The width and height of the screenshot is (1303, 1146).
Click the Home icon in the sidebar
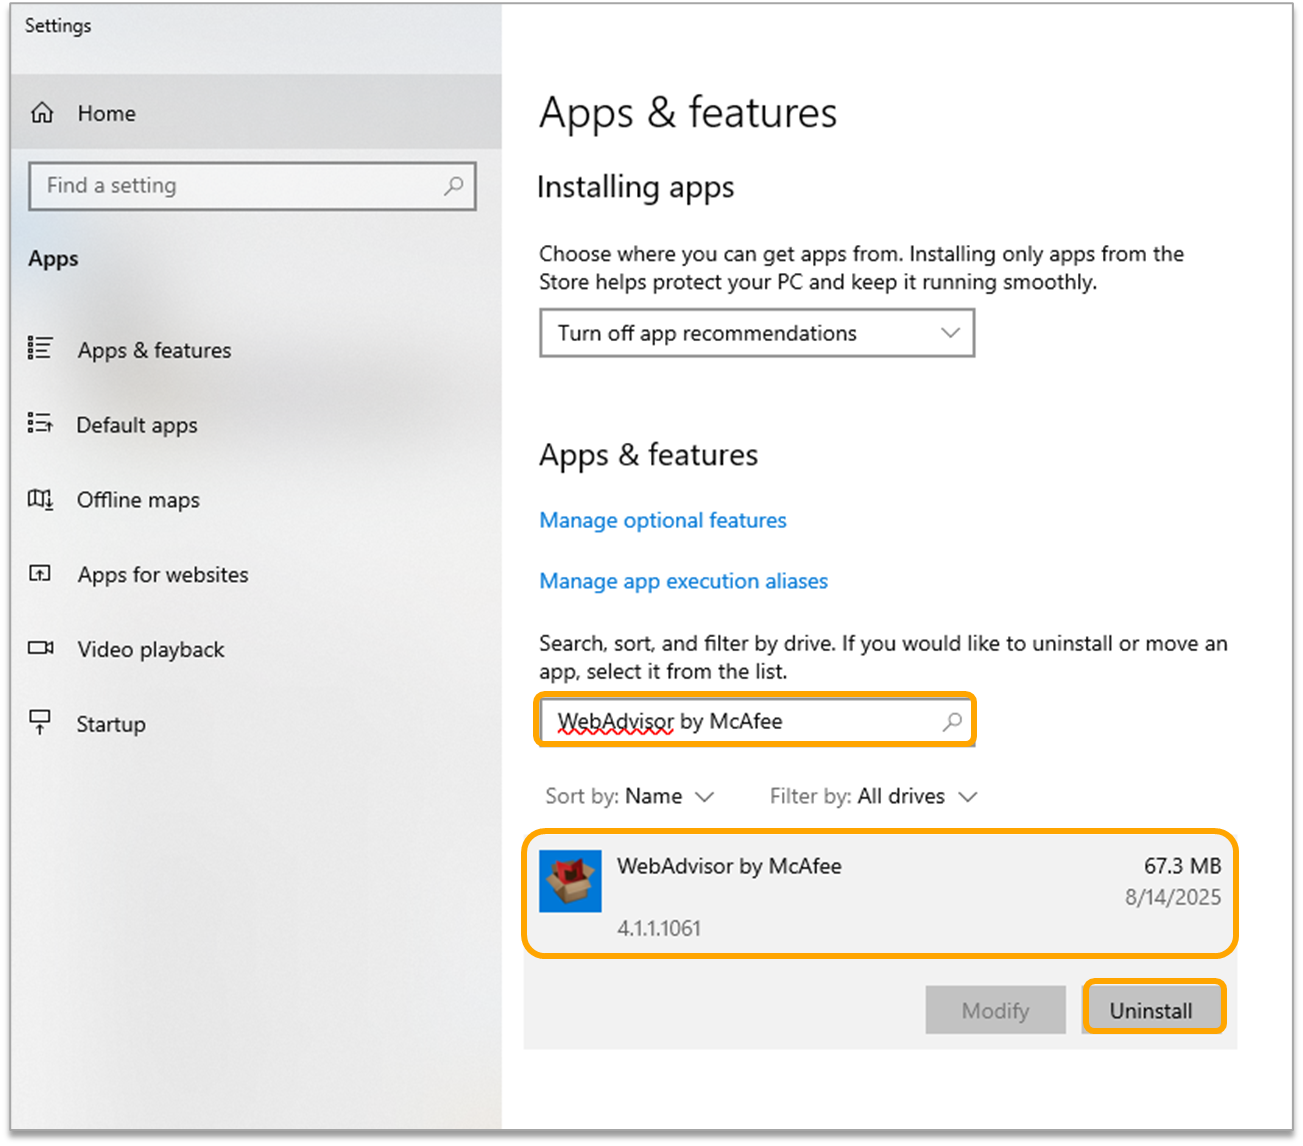click(x=42, y=113)
